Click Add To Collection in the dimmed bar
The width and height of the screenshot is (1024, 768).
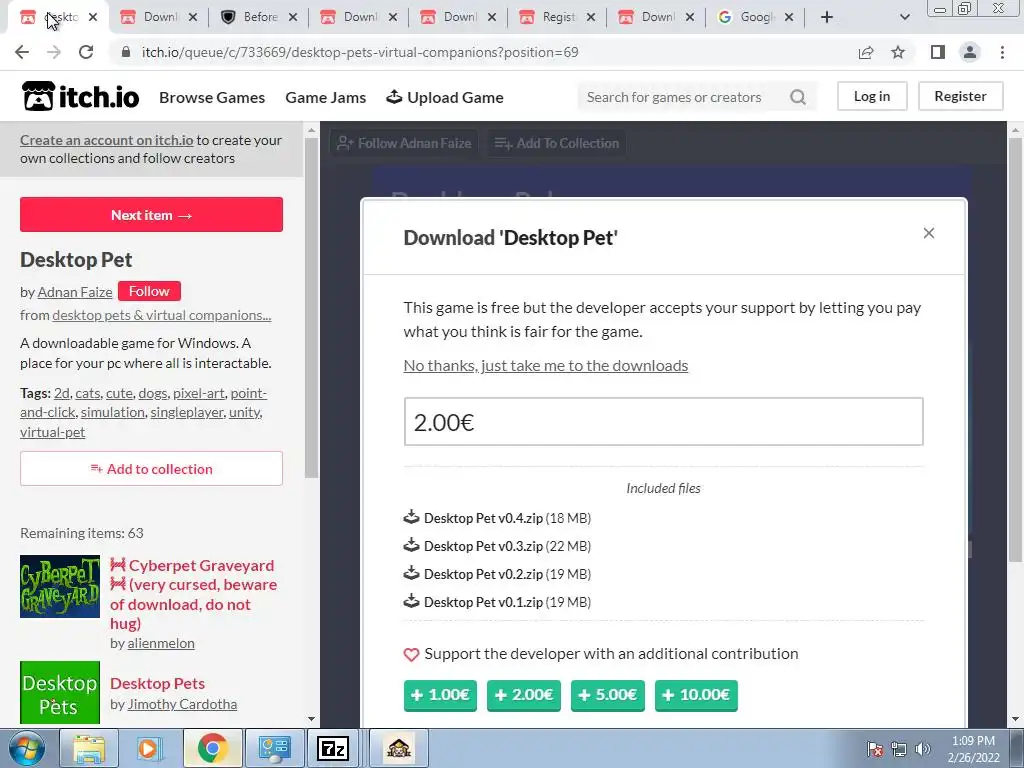point(556,143)
